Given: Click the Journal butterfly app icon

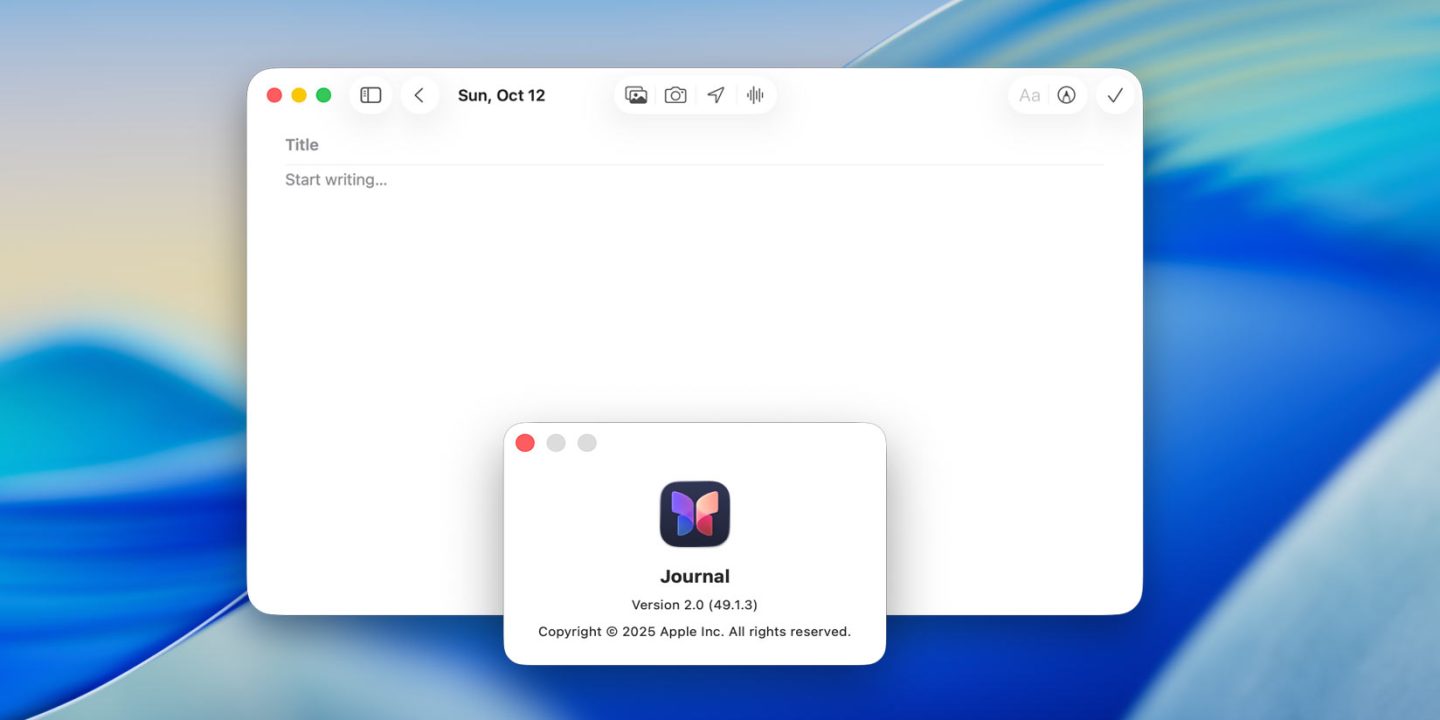Looking at the screenshot, I should (695, 514).
